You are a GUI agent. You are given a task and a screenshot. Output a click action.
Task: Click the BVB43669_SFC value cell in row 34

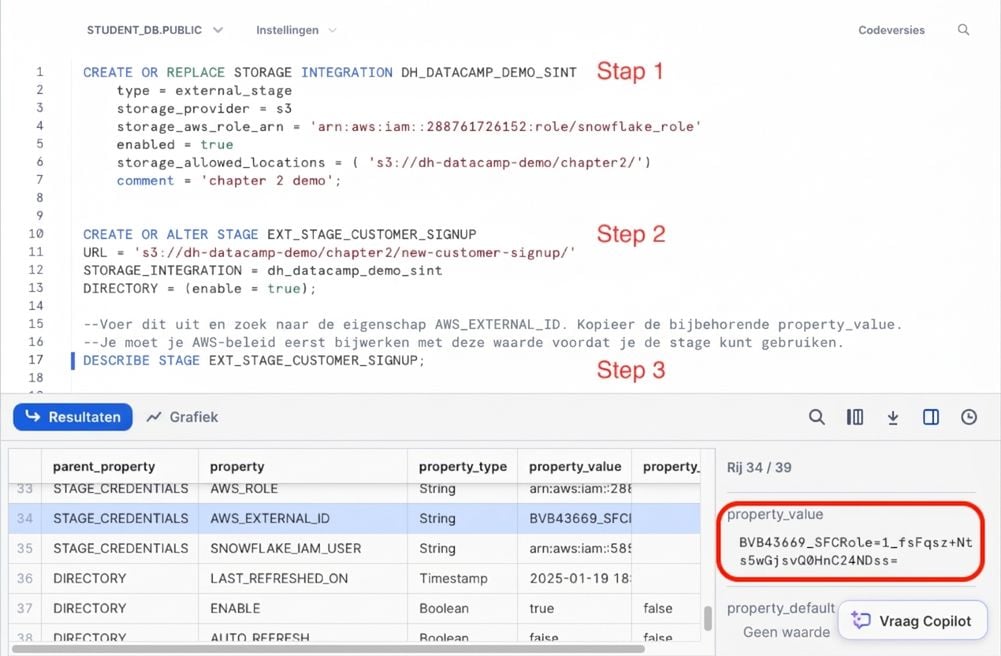(x=575, y=518)
